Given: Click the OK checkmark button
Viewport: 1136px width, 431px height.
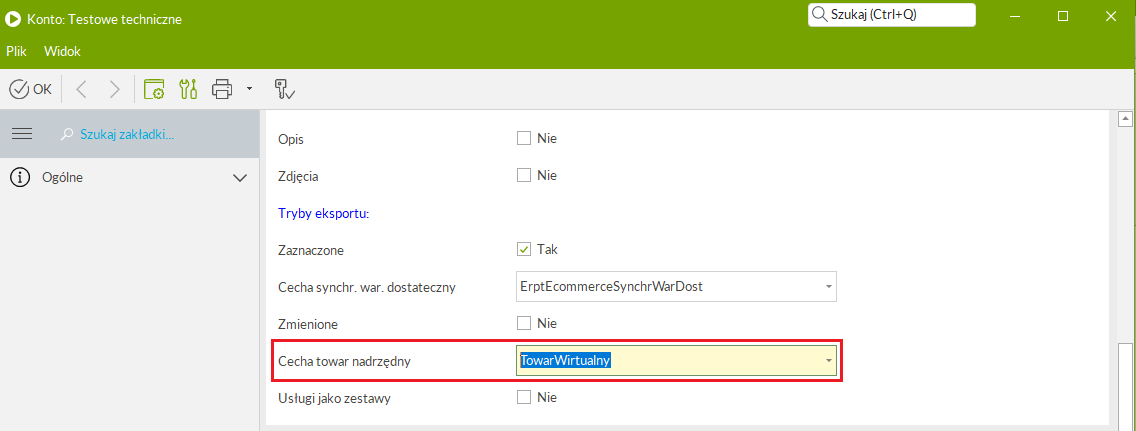Looking at the screenshot, I should point(30,89).
